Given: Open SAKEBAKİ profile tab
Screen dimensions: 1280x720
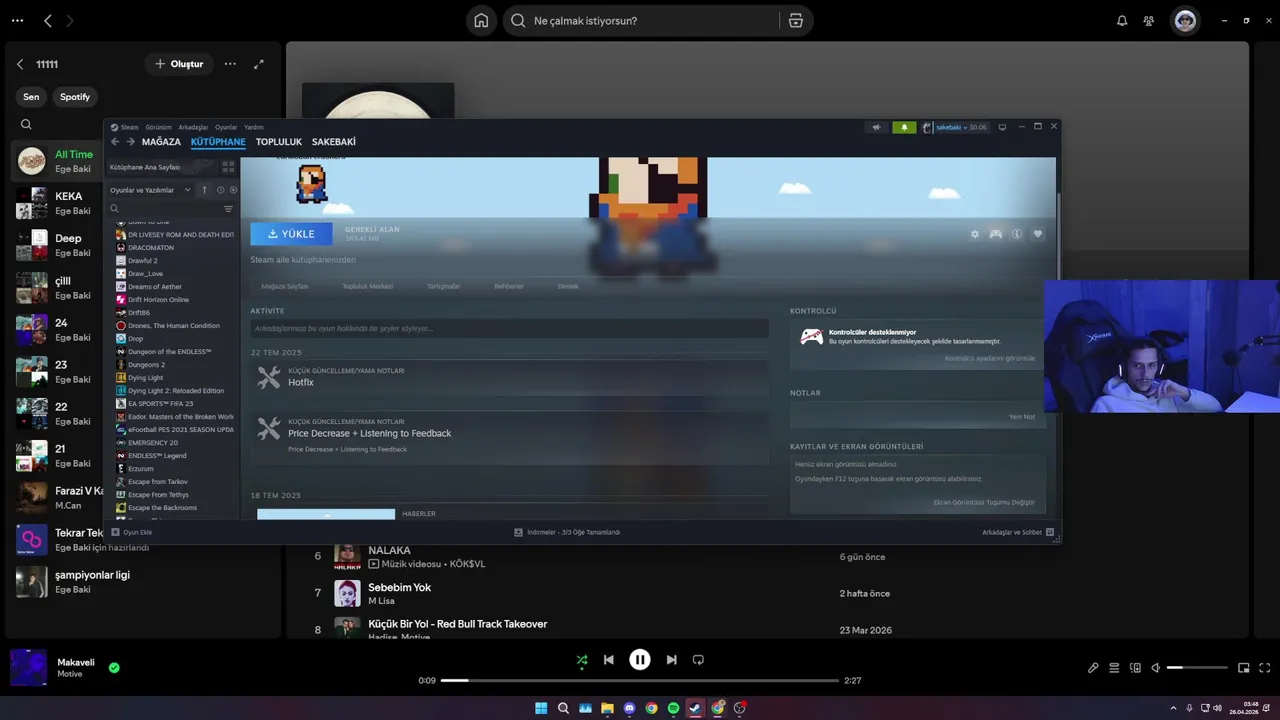Looking at the screenshot, I should [334, 142].
